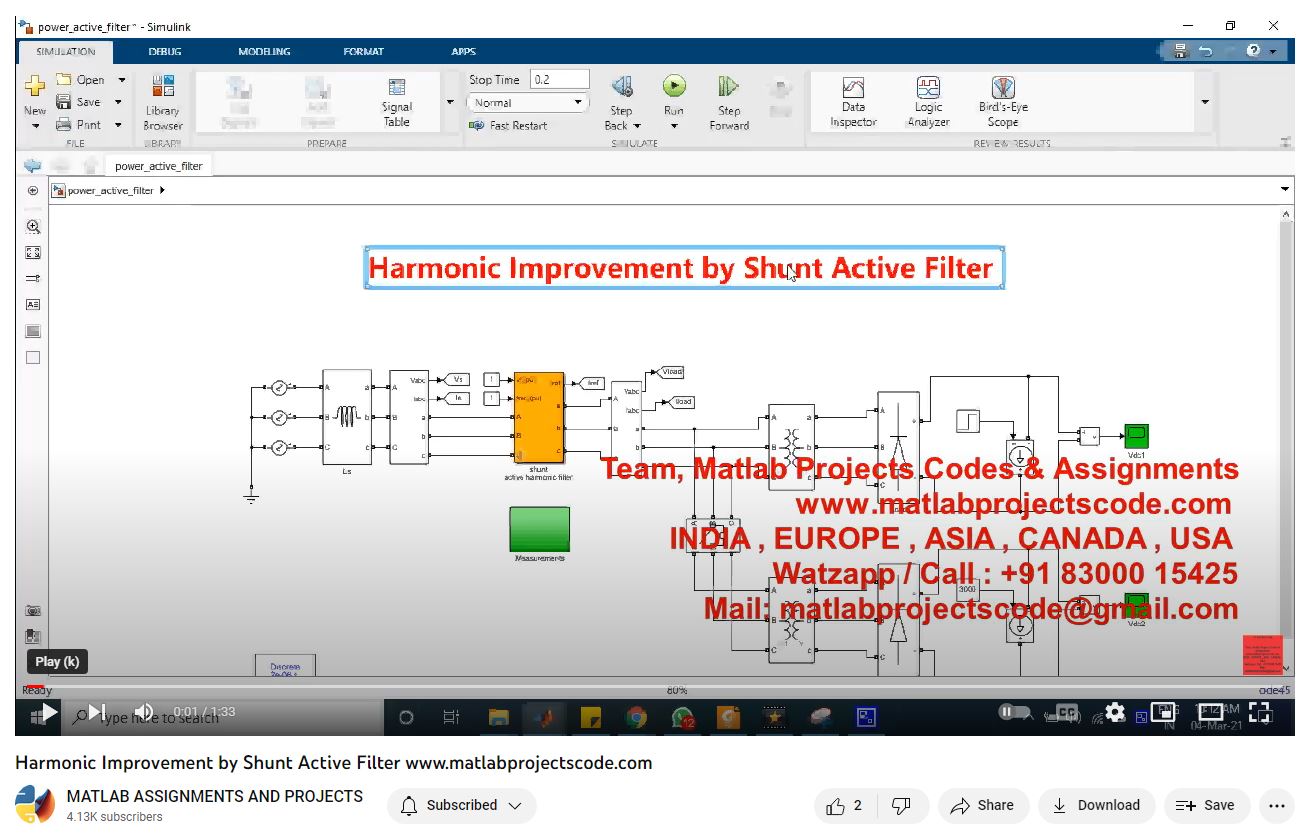Viewport: 1307px width, 836px height.
Task: Open the New dropdown arrow
Action: tap(35, 126)
